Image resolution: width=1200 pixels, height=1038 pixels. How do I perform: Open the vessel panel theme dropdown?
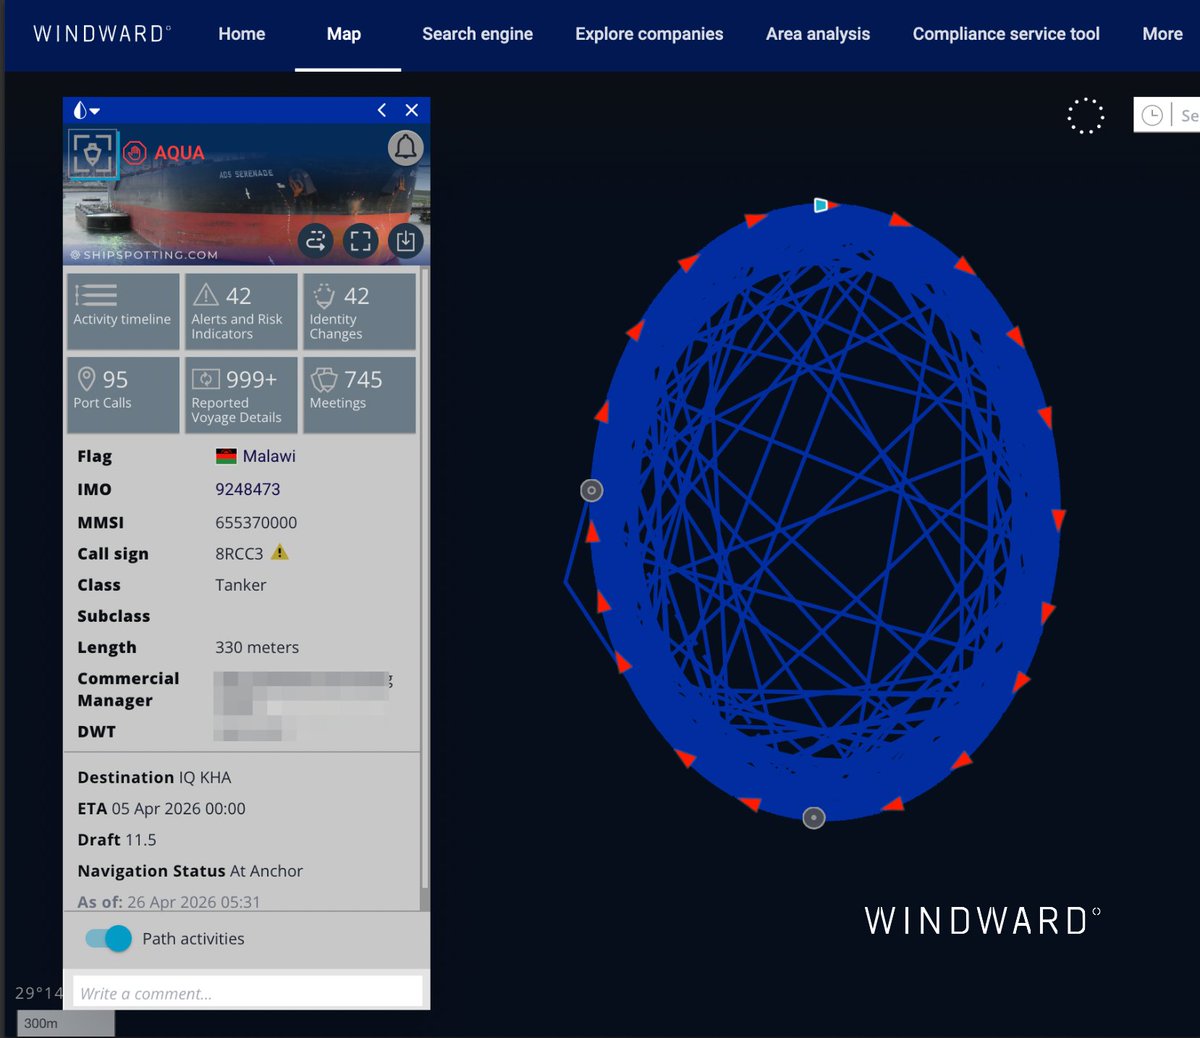[87, 110]
